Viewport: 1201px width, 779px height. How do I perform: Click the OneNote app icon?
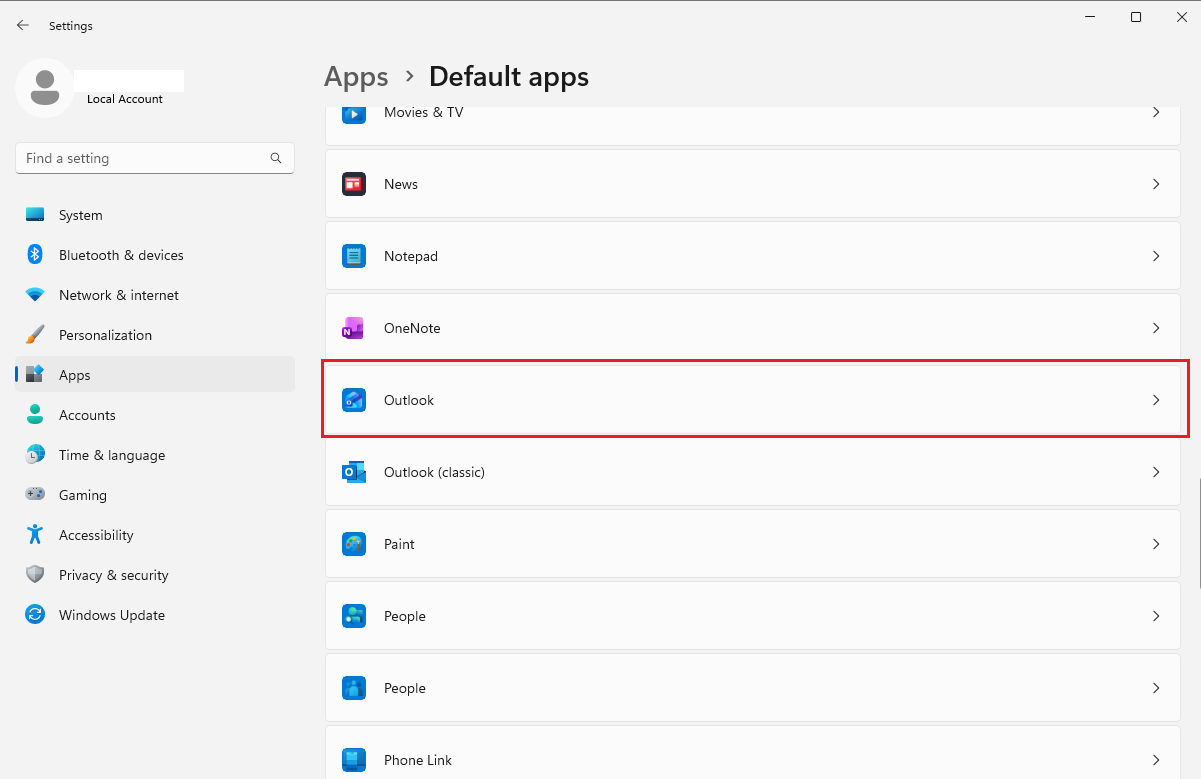(354, 328)
